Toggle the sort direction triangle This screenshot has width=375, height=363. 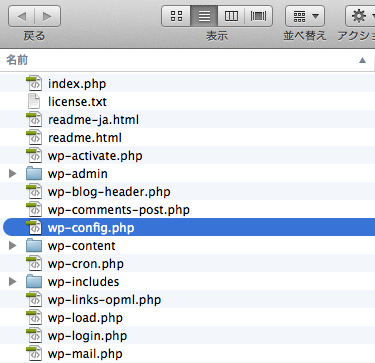point(362,60)
